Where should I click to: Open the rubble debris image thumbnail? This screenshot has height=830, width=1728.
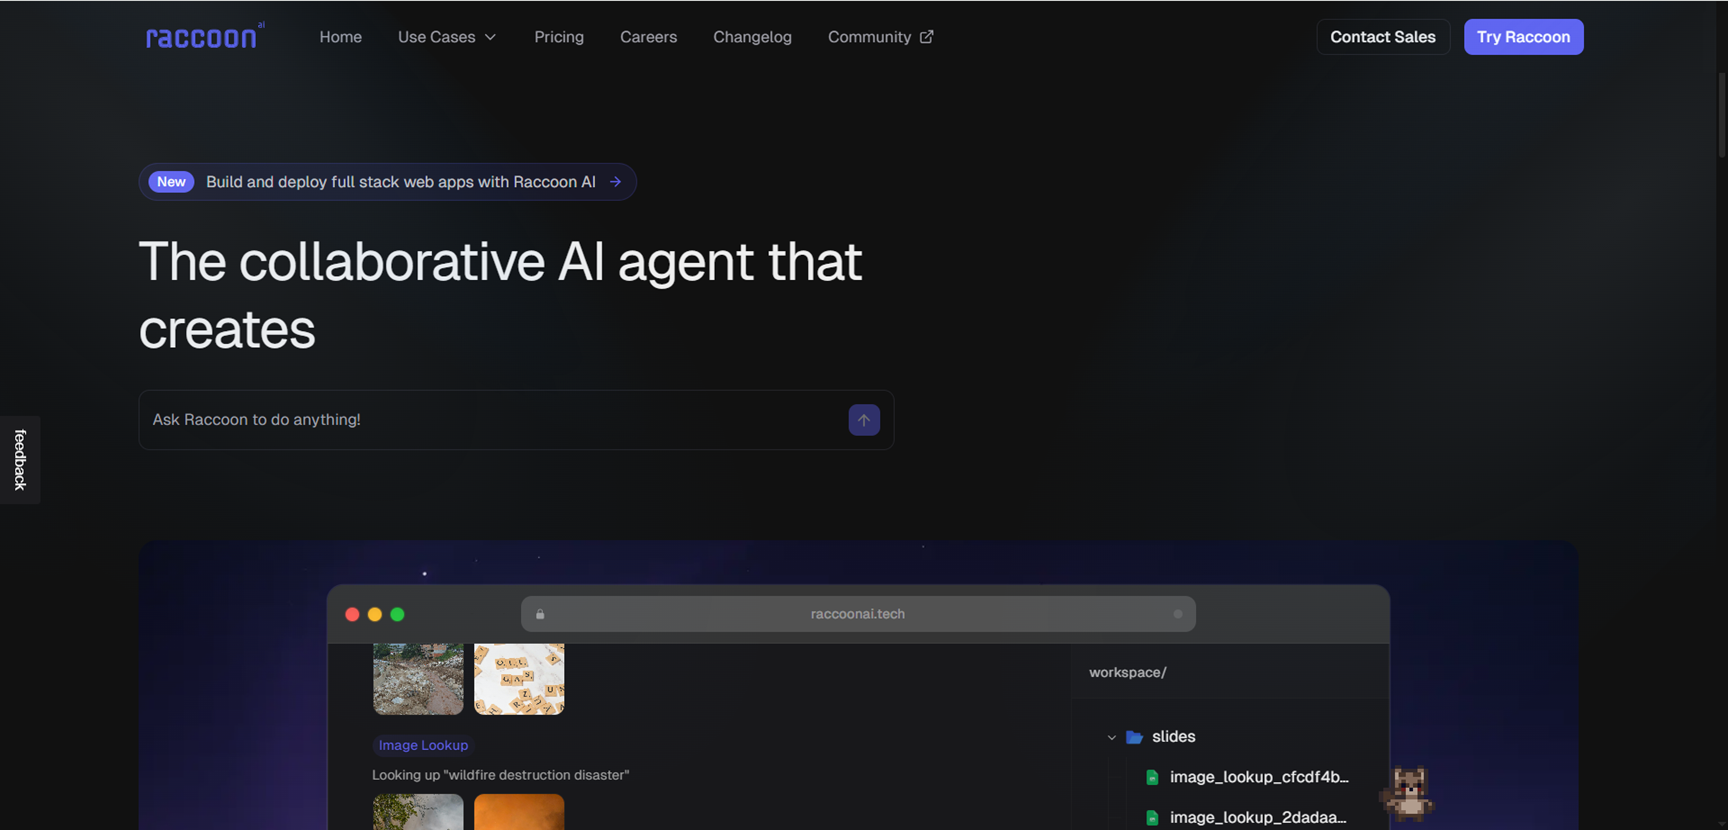coord(418,679)
